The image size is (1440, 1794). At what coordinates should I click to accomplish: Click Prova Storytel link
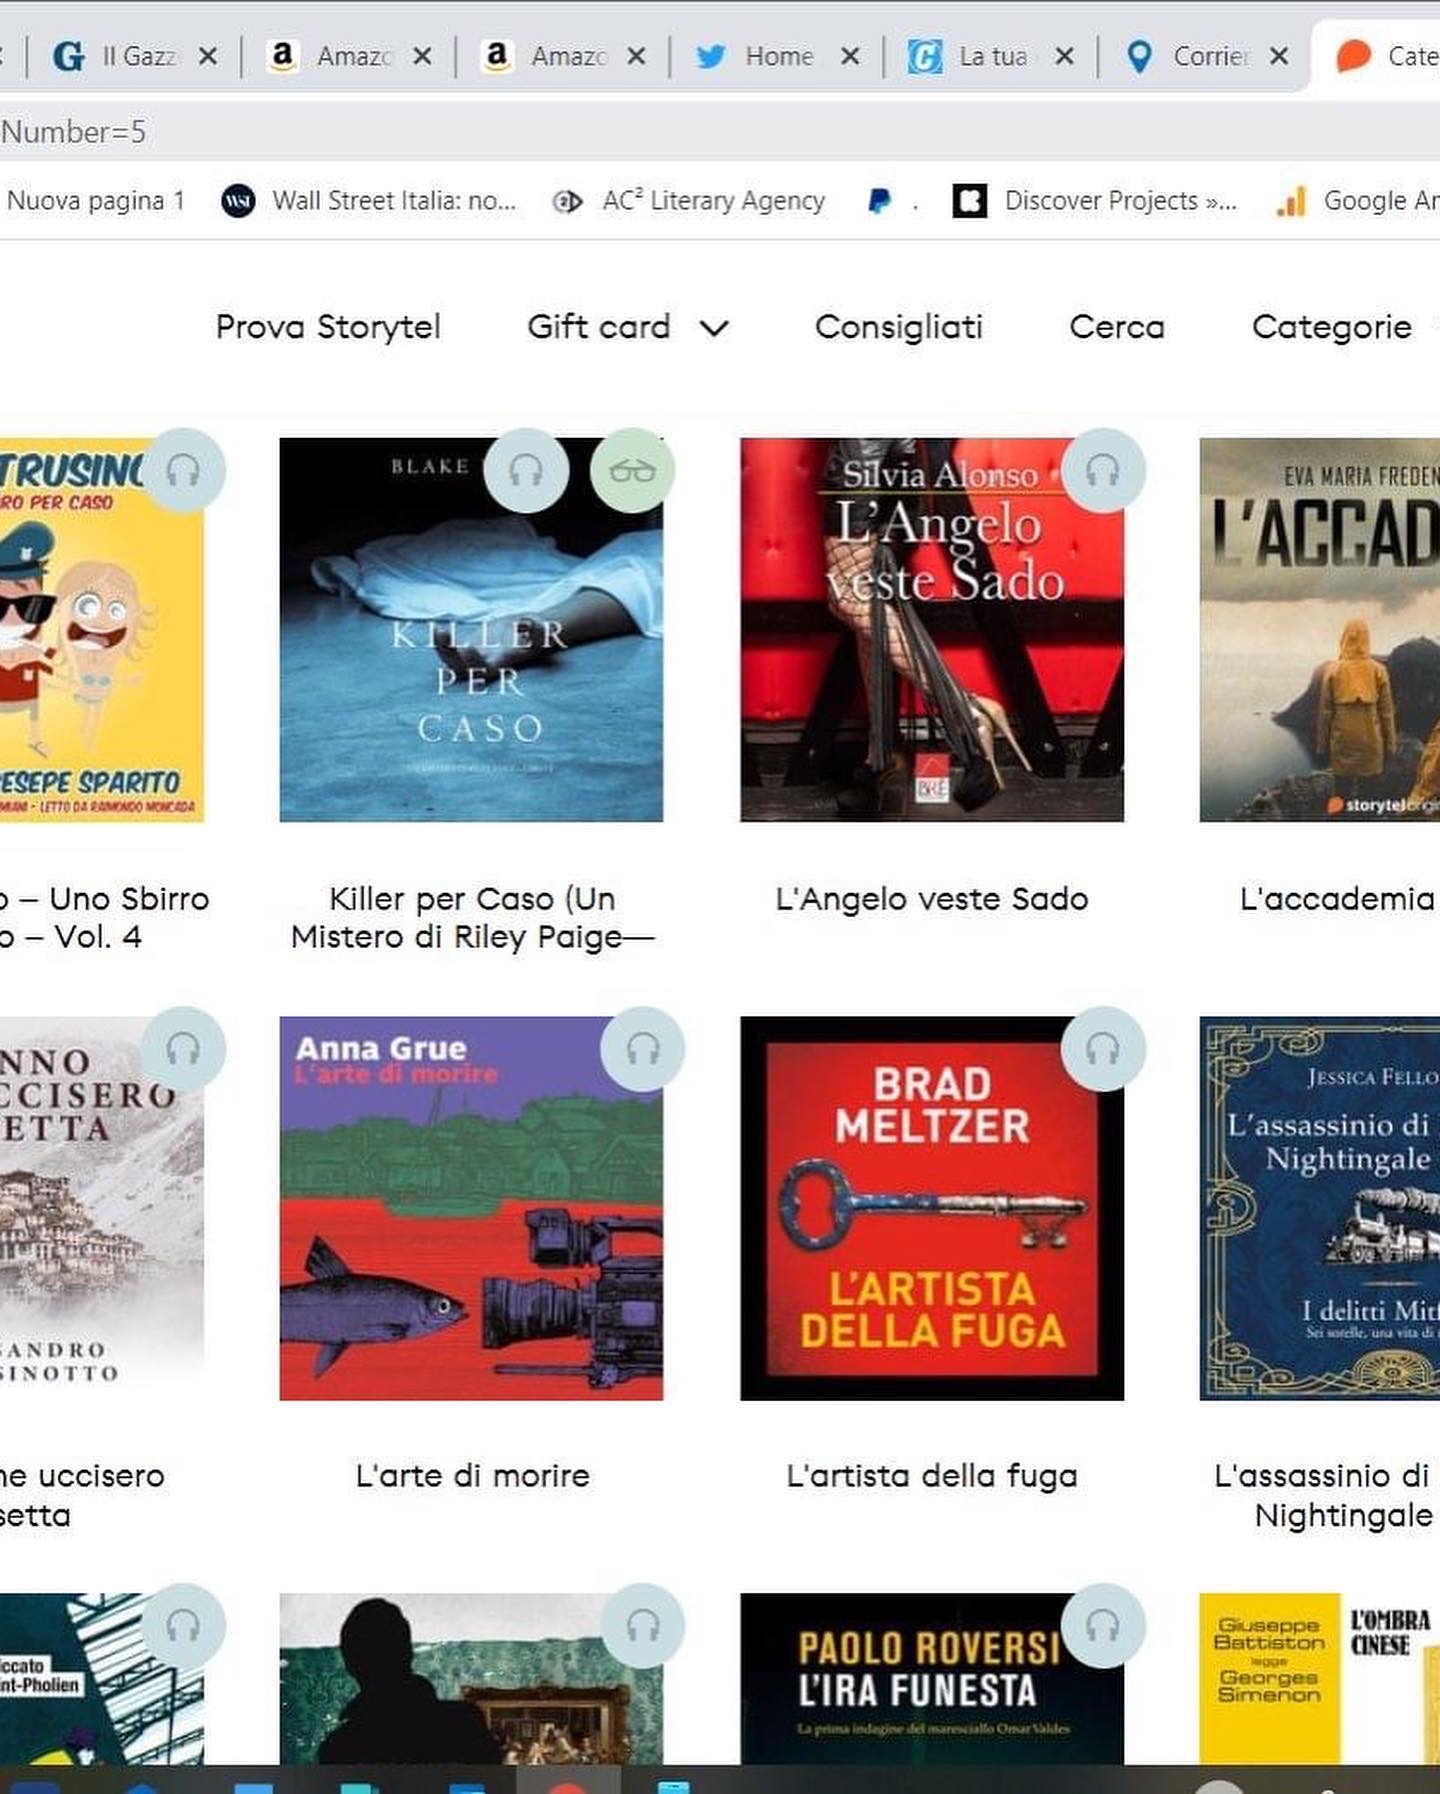[x=328, y=327]
